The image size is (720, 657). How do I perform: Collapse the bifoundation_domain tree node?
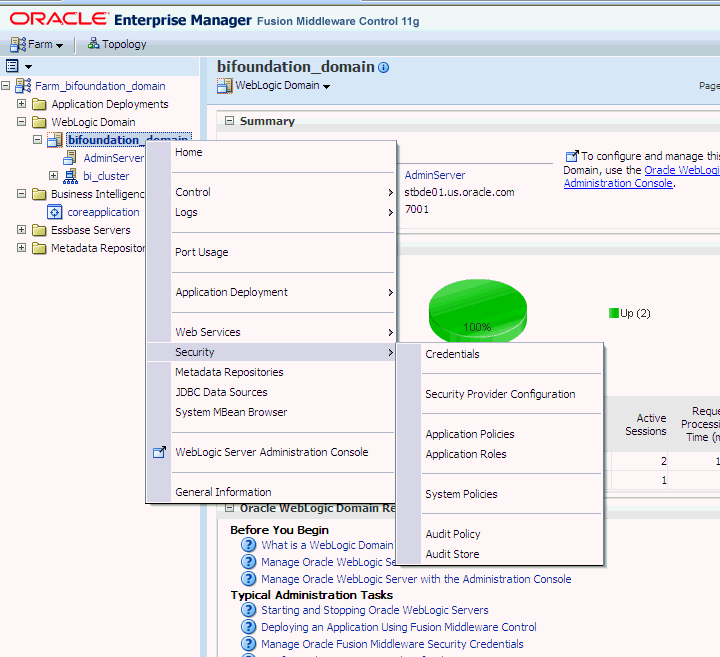point(38,140)
